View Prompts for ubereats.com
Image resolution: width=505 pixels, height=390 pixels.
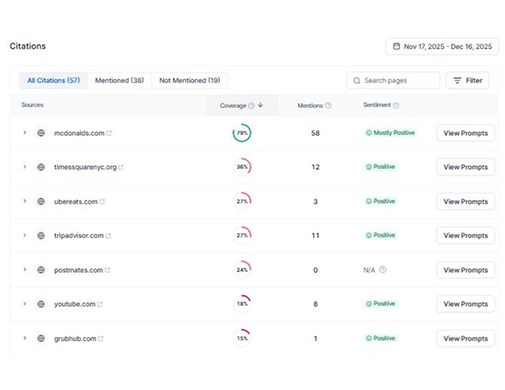pos(465,201)
